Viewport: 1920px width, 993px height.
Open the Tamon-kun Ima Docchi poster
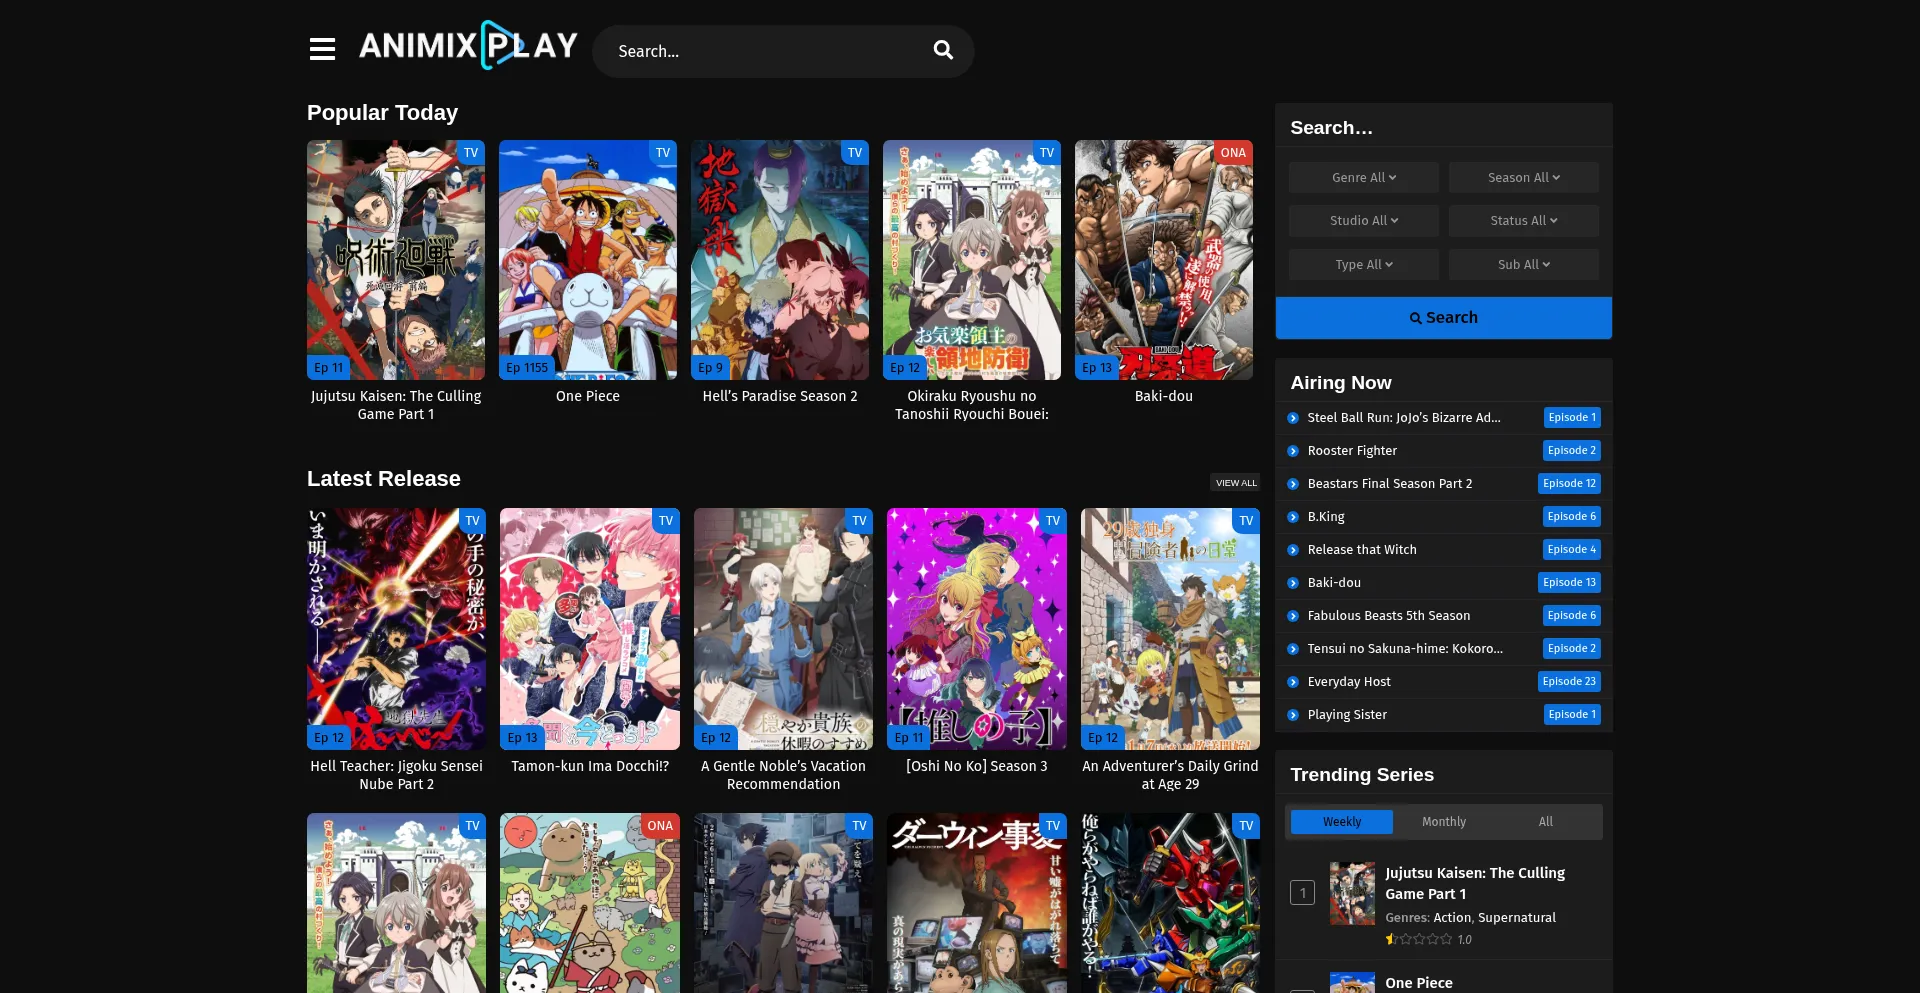(x=590, y=629)
